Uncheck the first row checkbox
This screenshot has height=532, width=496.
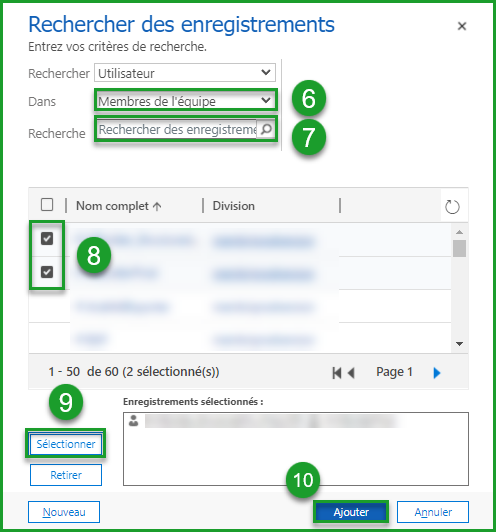[47, 239]
